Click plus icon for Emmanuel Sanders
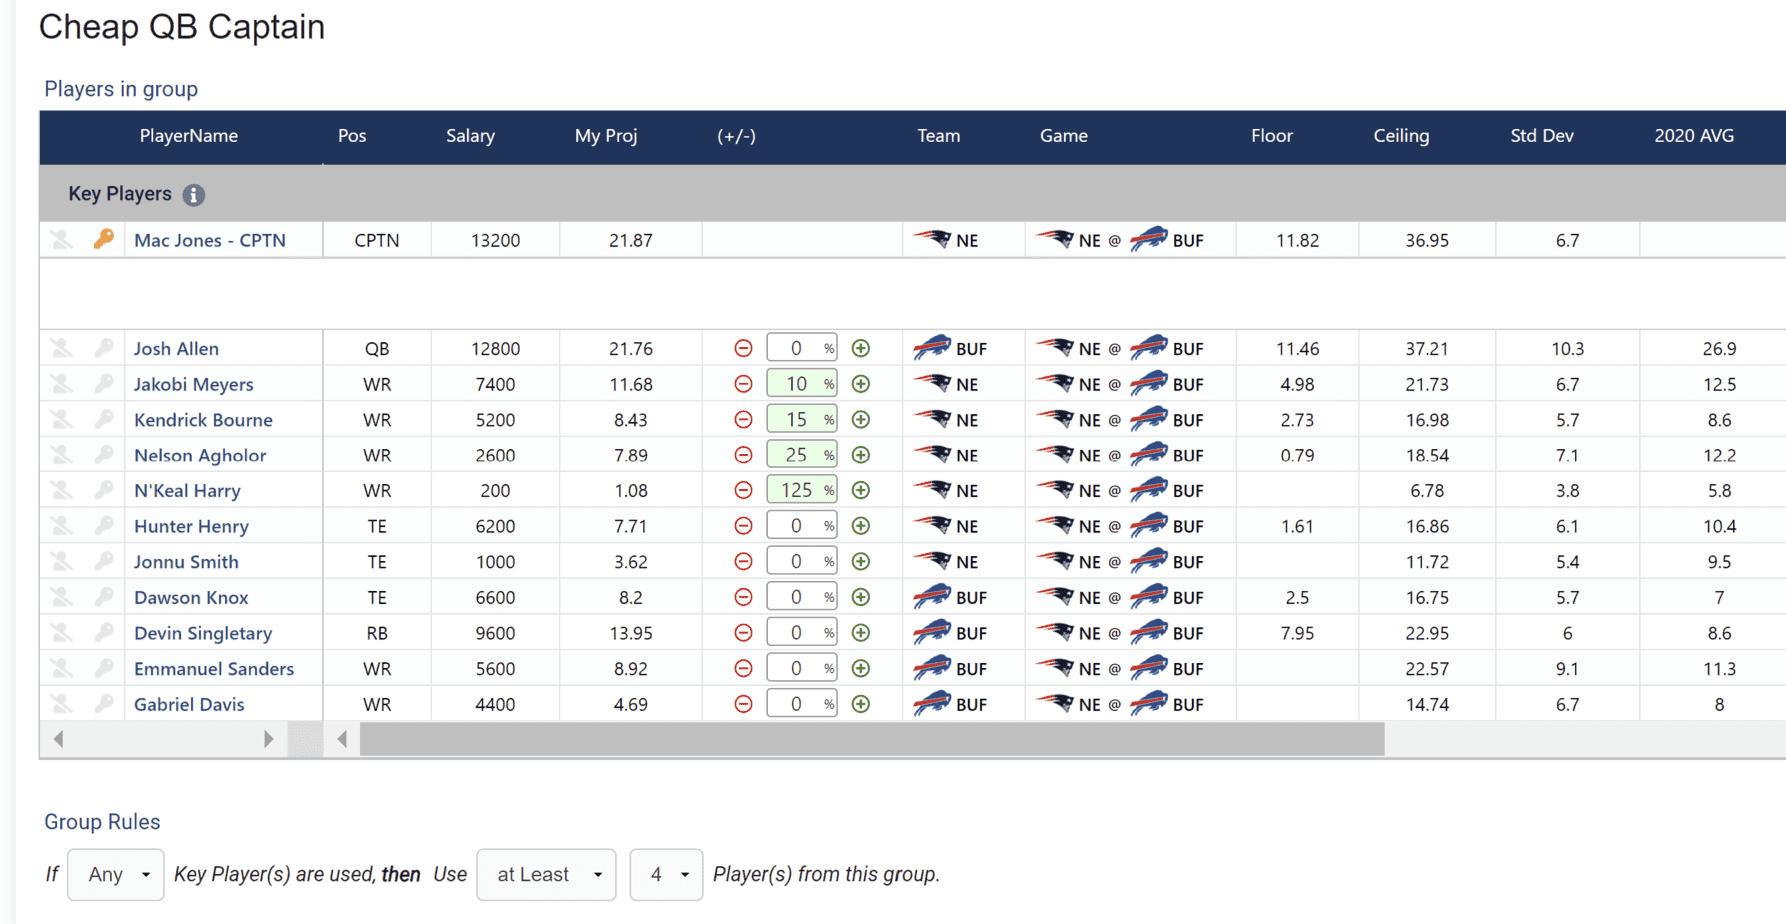This screenshot has width=1786, height=924. (860, 668)
